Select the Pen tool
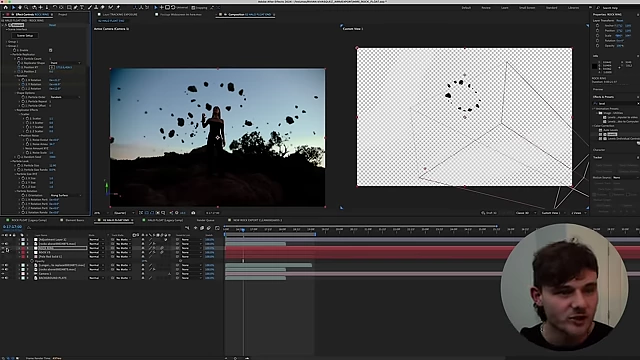 (x=76, y=7)
